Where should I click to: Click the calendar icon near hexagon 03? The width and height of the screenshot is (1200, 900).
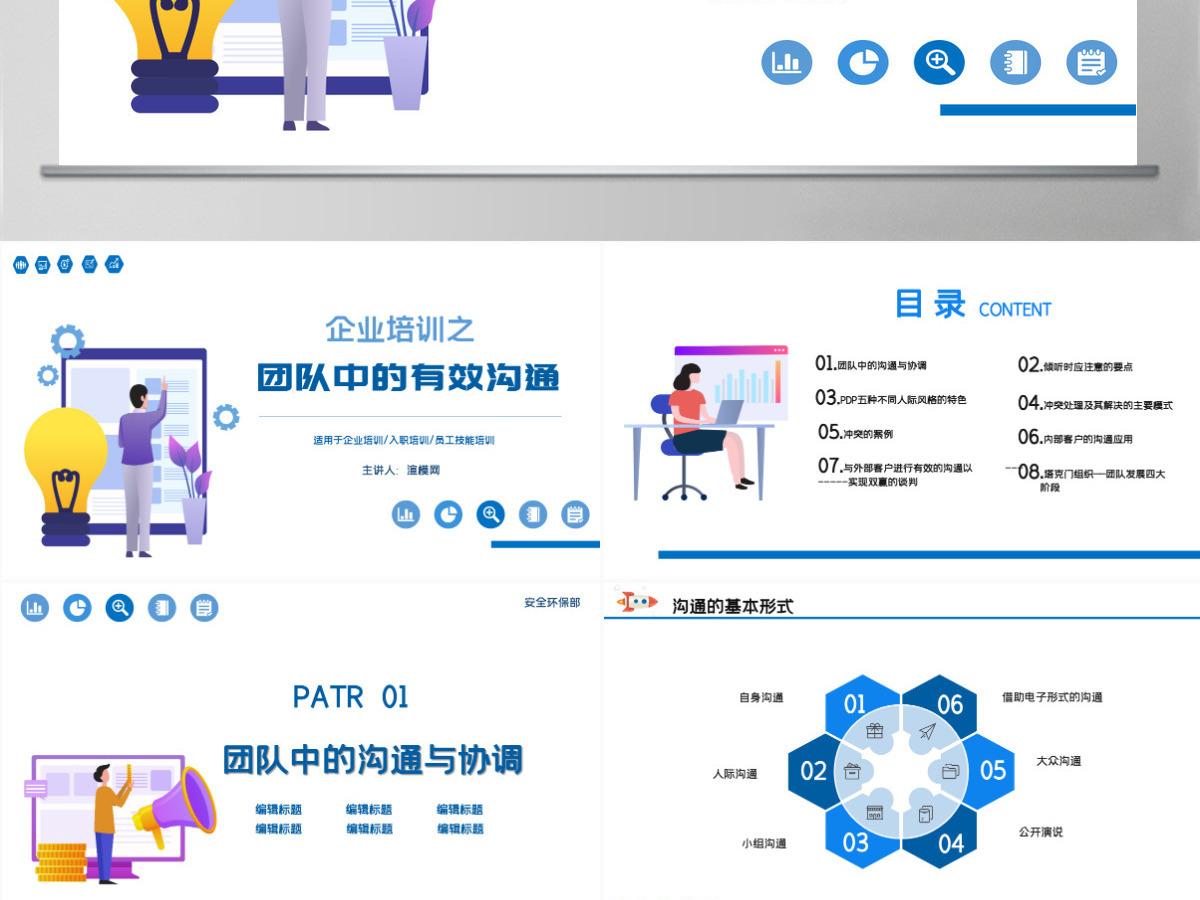pyautogui.click(x=874, y=813)
